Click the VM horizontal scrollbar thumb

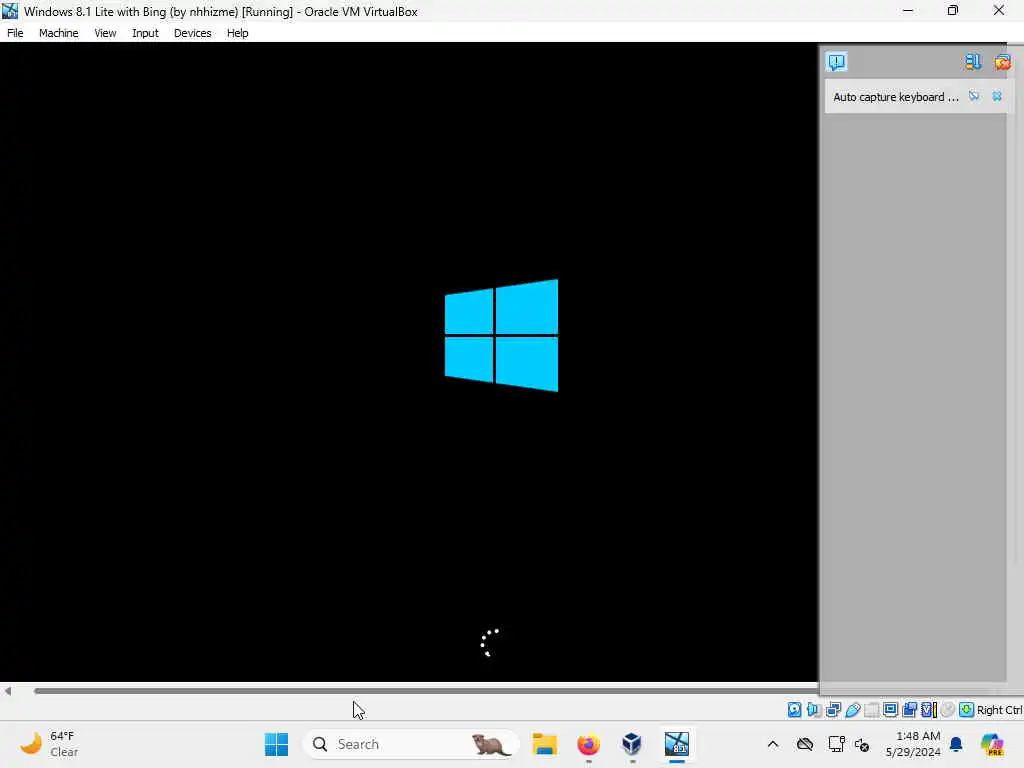tap(426, 691)
